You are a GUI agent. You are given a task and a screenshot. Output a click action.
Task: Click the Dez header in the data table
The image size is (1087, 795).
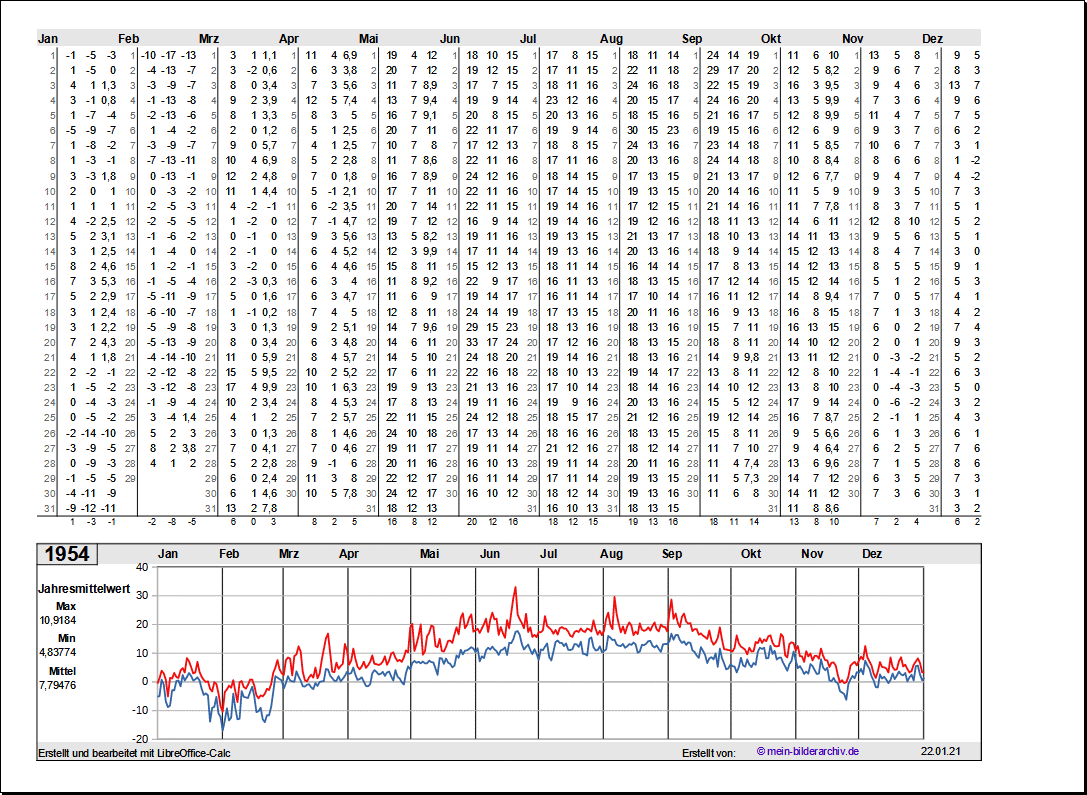pos(932,39)
